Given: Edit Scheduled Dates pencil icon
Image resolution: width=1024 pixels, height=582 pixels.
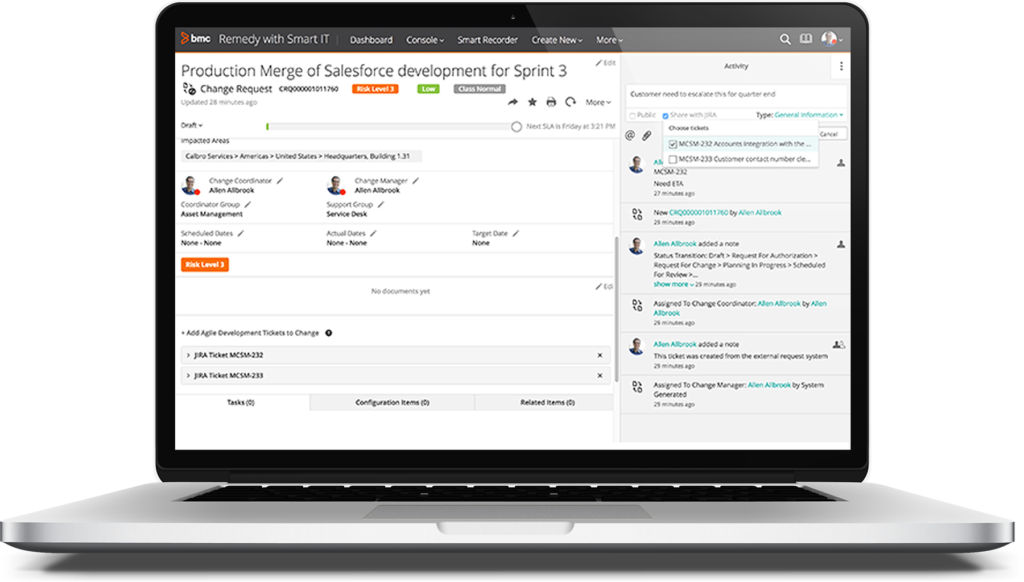Looking at the screenshot, I should (240, 233).
